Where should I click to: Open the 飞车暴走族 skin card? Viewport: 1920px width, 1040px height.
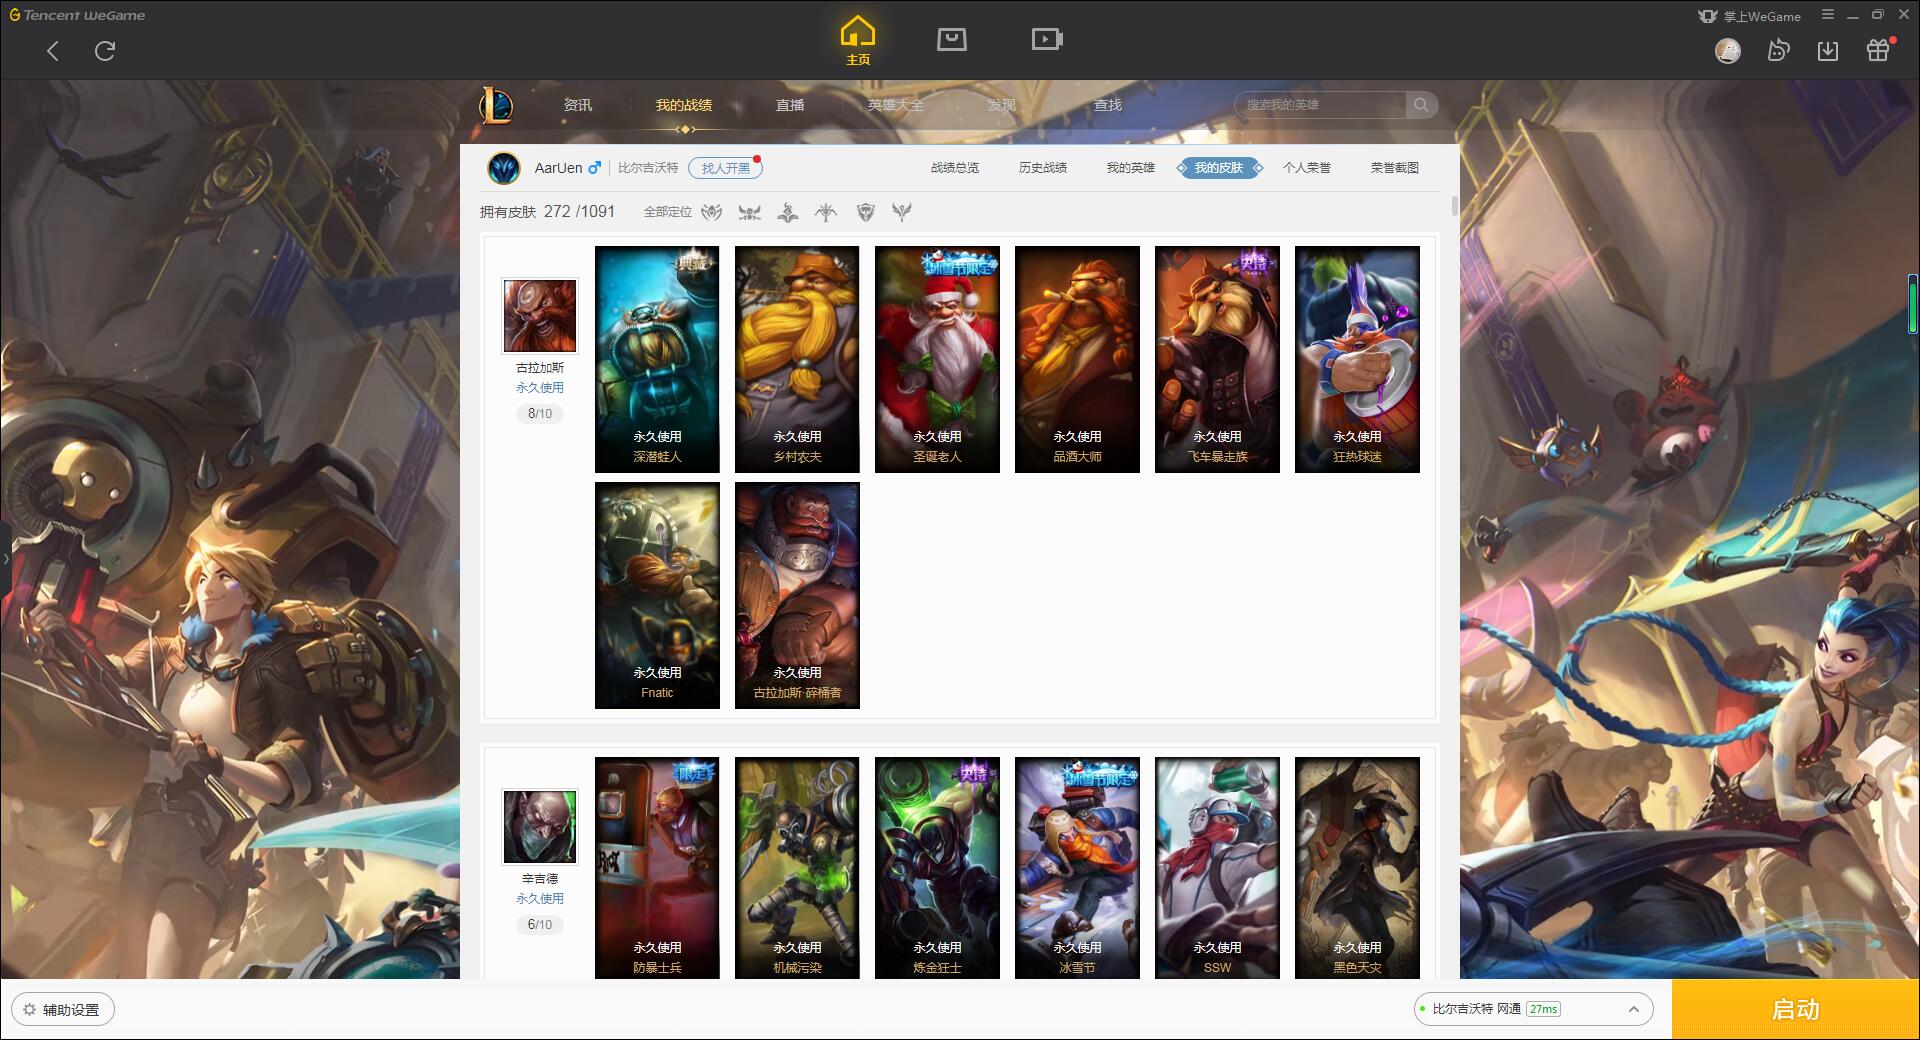1217,359
